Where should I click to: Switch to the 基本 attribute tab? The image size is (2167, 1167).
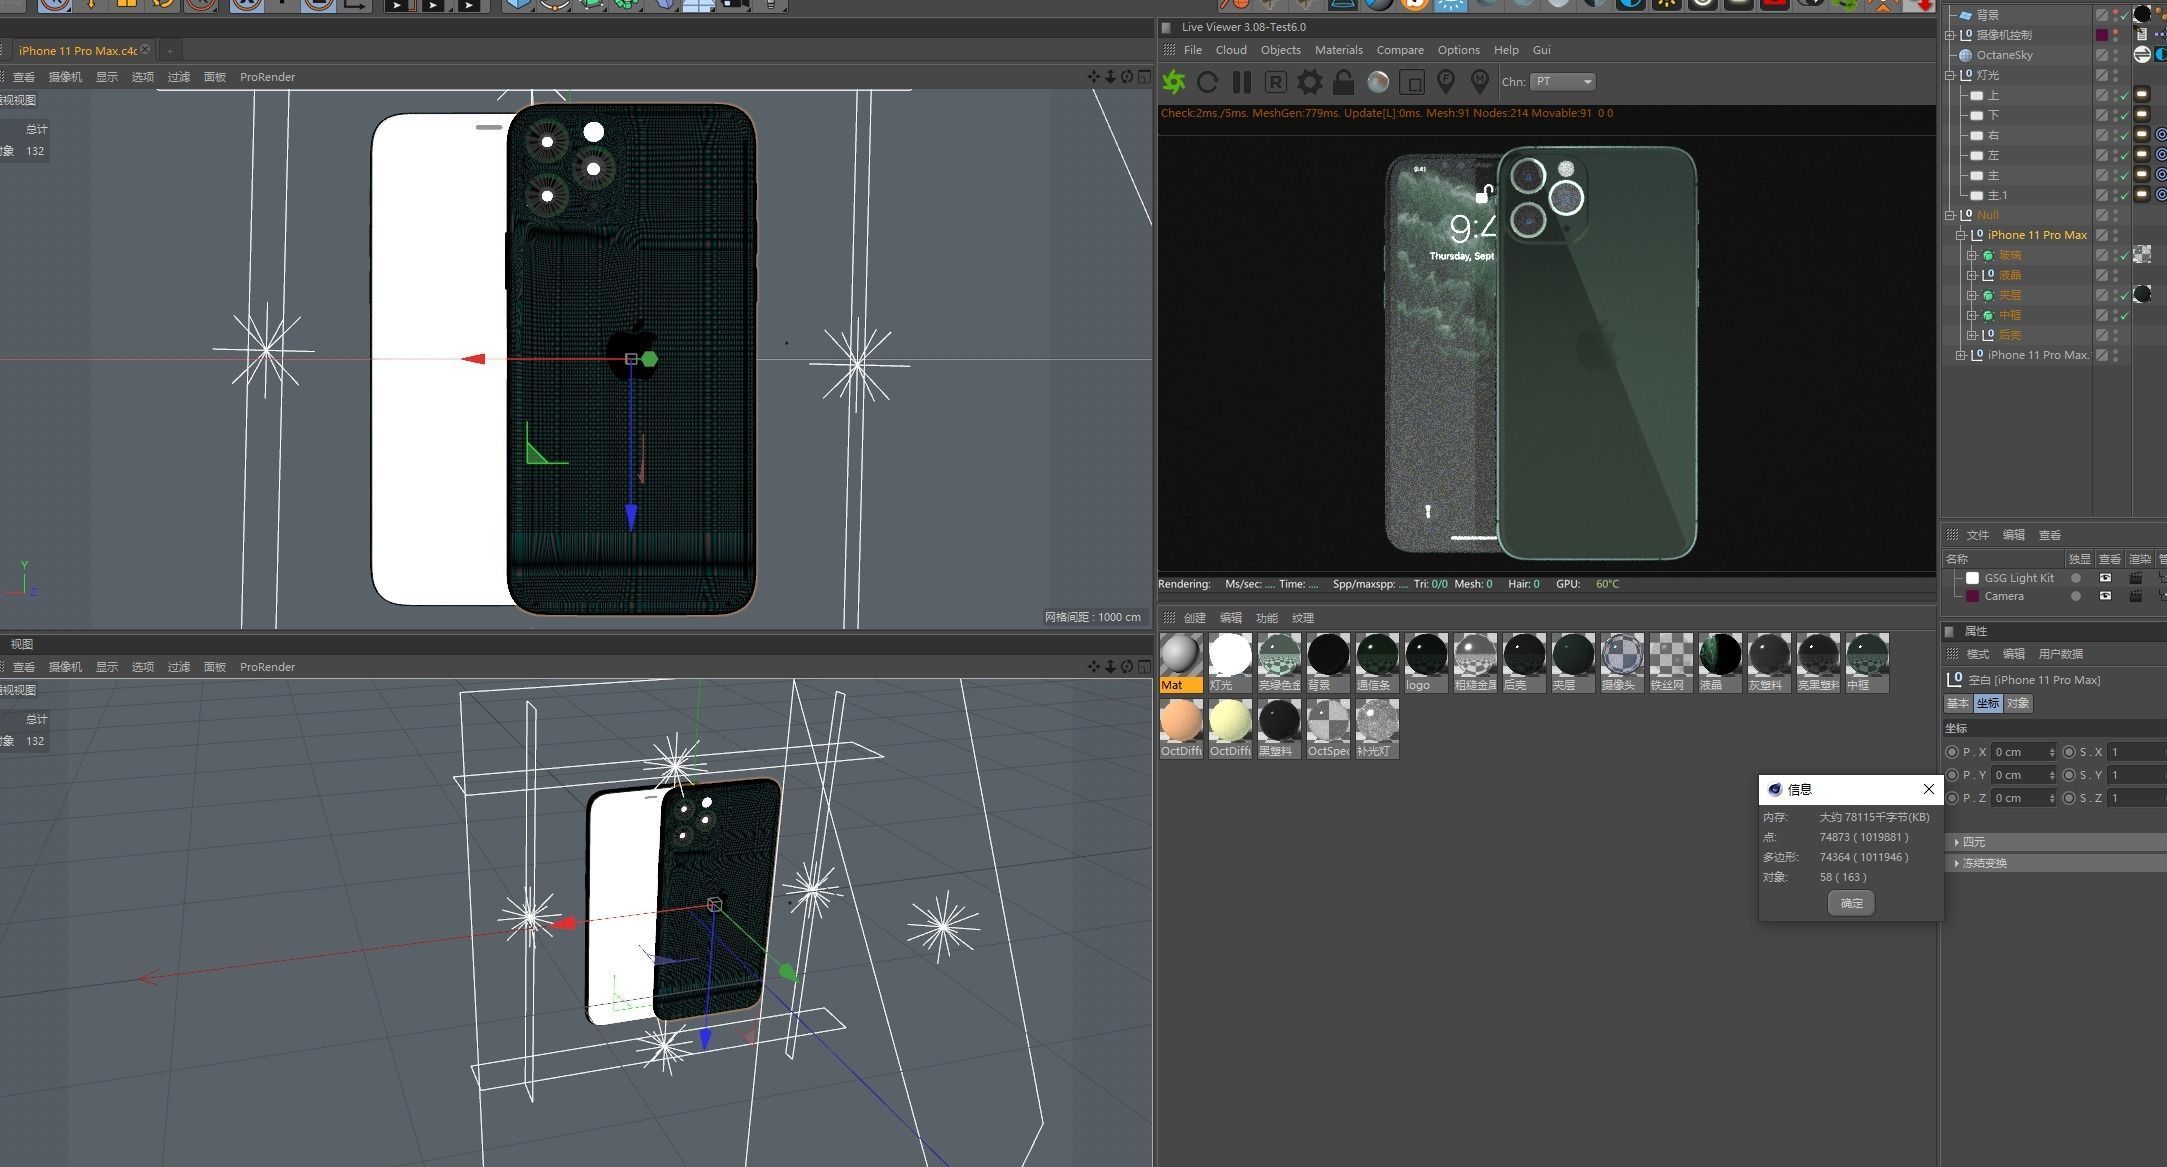point(1957,703)
